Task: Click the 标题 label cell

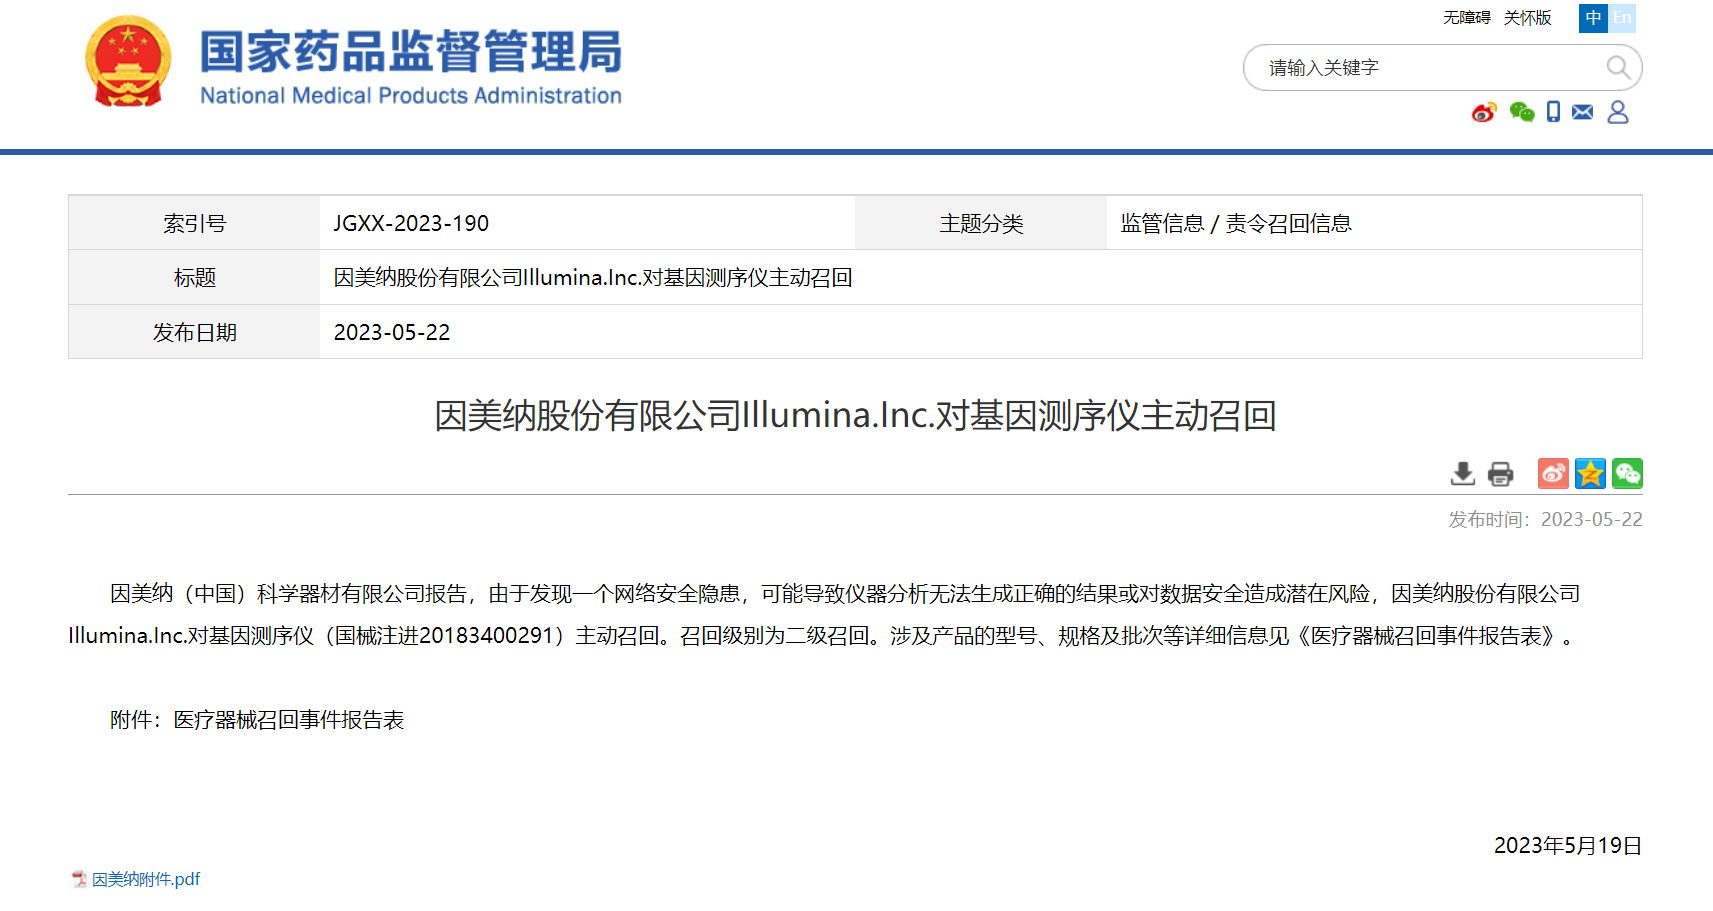Action: pos(194,277)
